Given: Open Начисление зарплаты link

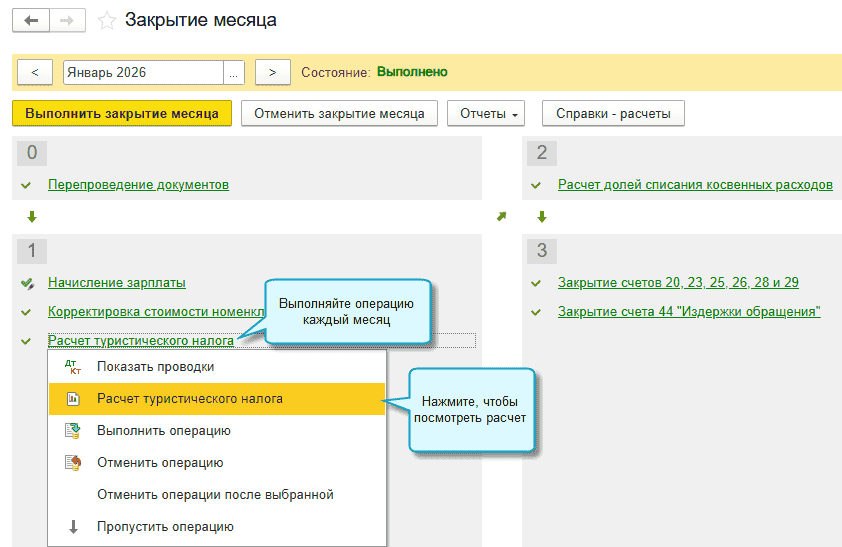Looking at the screenshot, I should coord(117,283).
